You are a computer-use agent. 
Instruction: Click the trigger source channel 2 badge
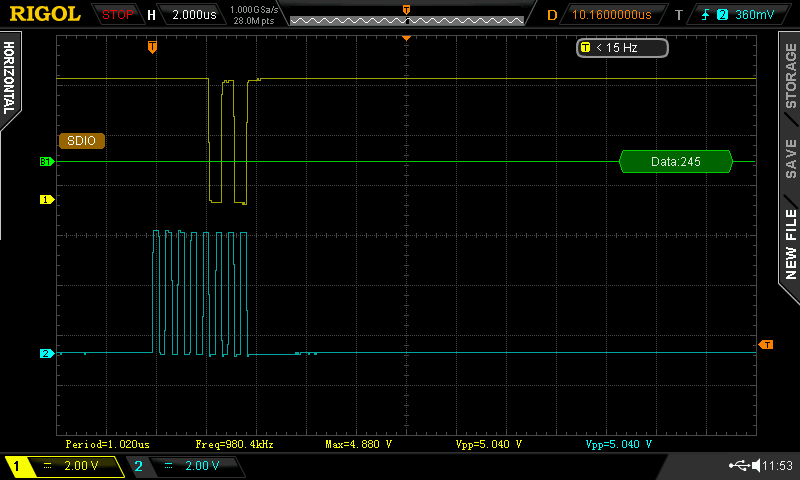(x=722, y=15)
